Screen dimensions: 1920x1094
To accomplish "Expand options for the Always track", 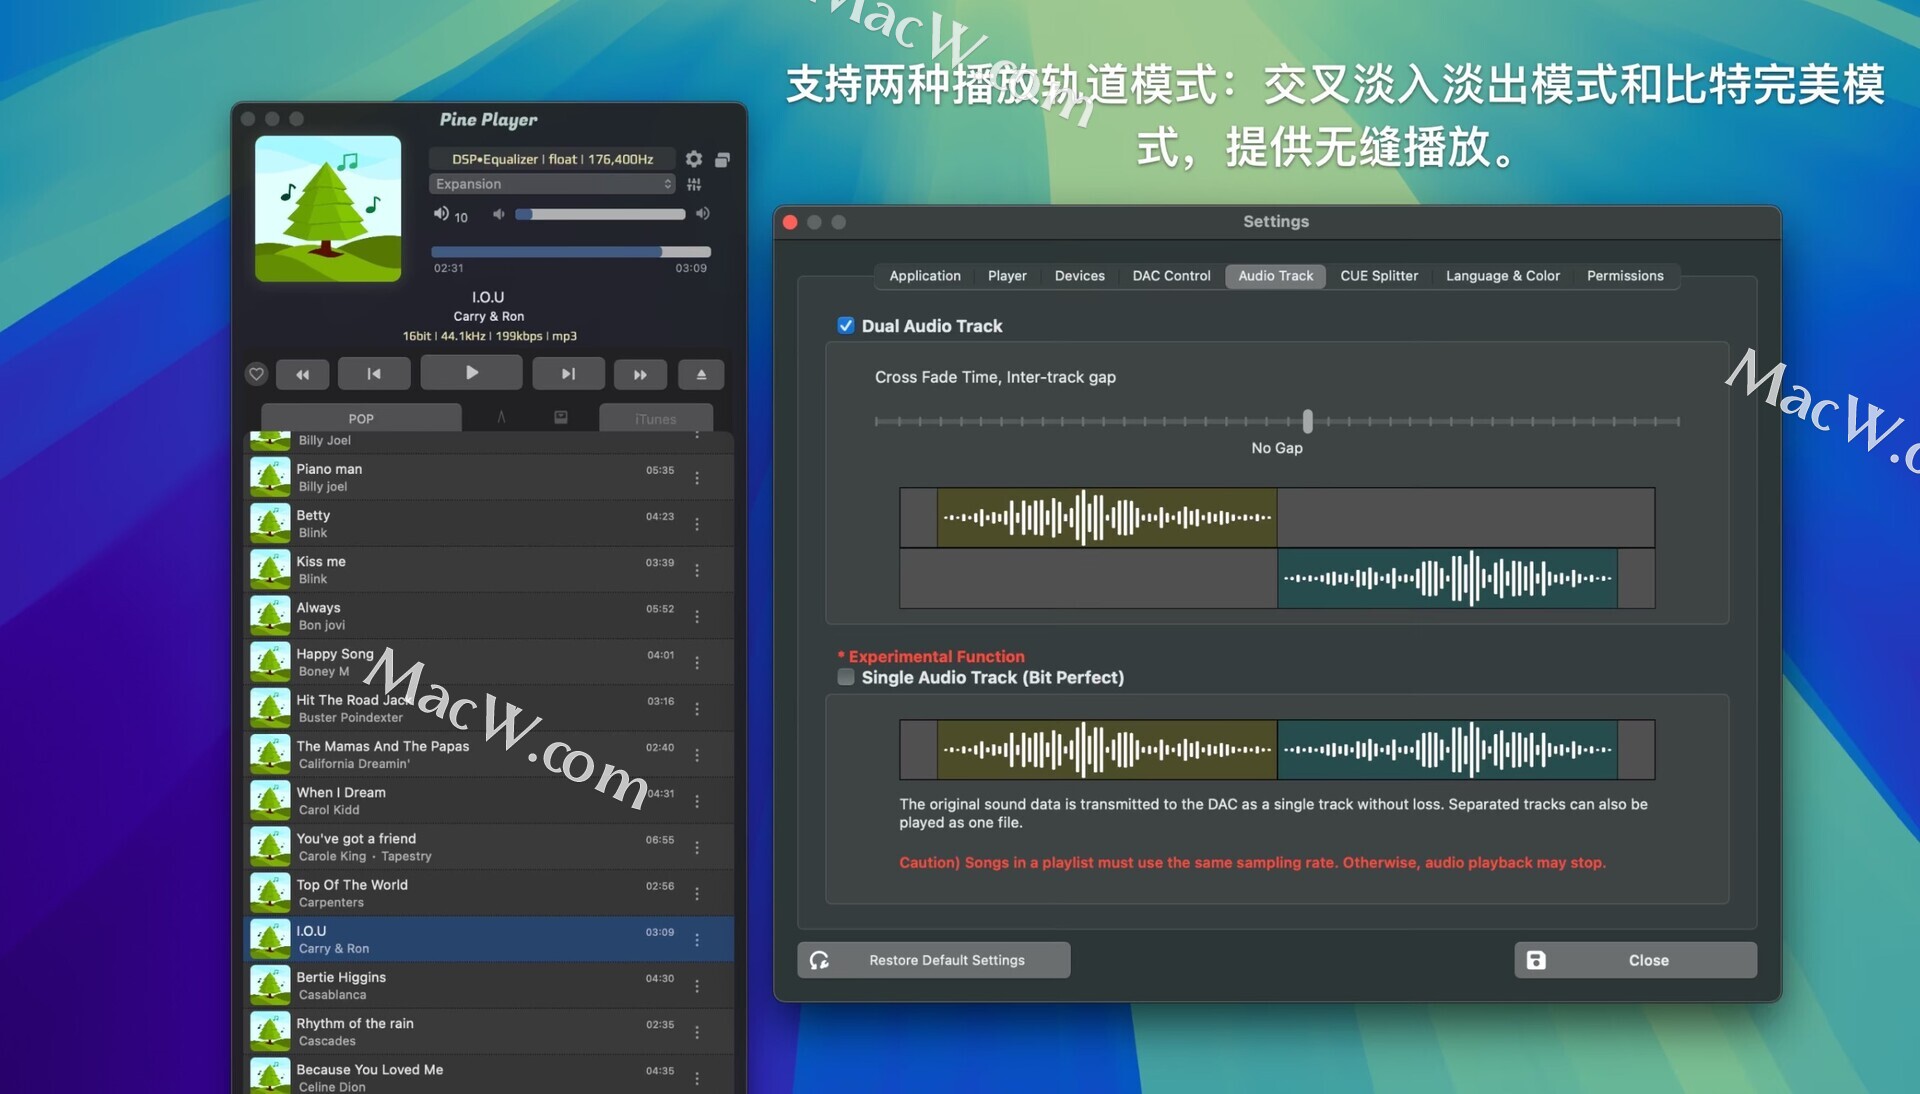I will click(697, 617).
